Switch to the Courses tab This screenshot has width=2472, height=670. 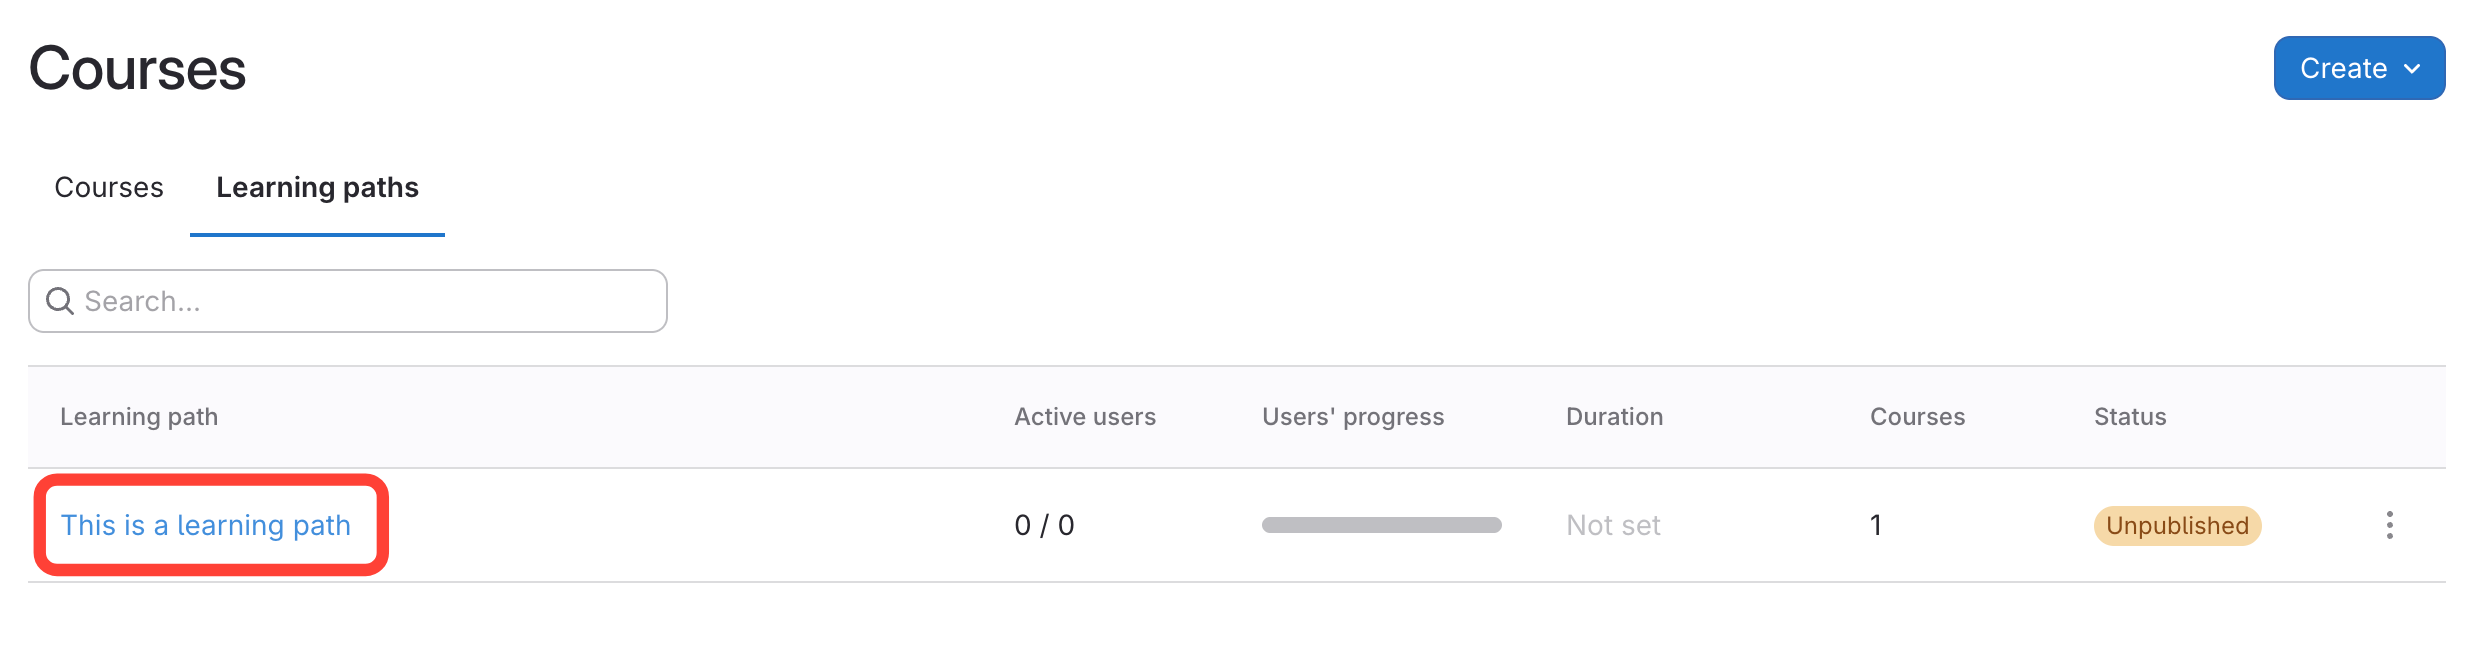point(109,187)
